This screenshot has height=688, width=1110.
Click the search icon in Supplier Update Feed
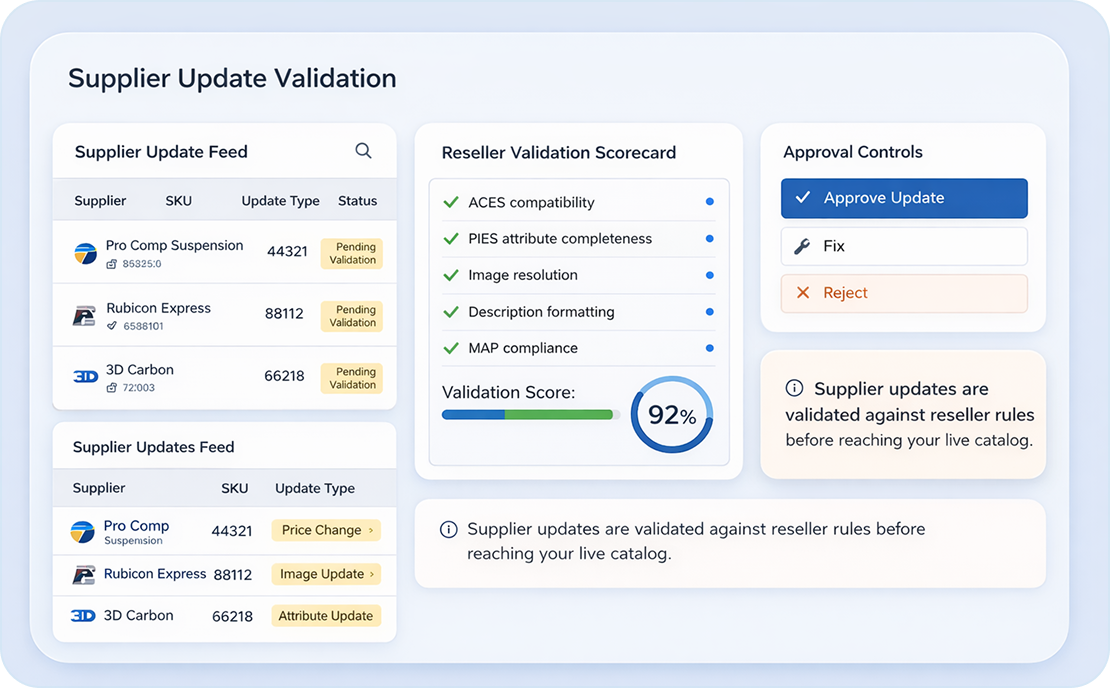tap(363, 151)
